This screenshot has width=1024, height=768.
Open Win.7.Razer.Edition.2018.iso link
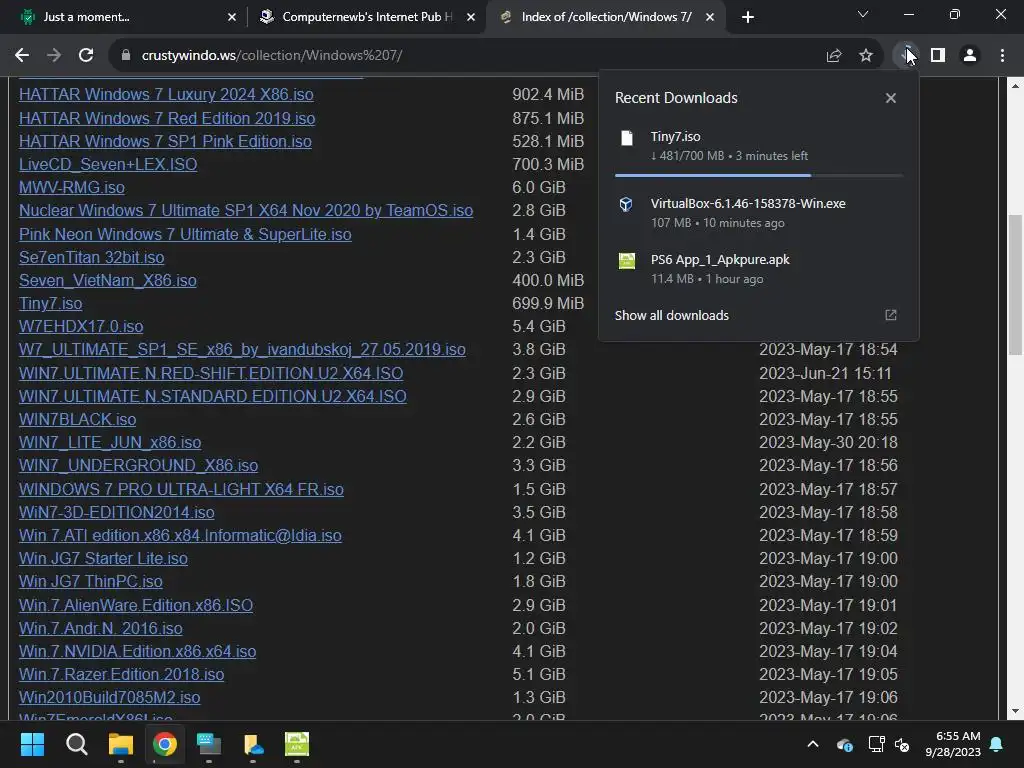point(121,675)
